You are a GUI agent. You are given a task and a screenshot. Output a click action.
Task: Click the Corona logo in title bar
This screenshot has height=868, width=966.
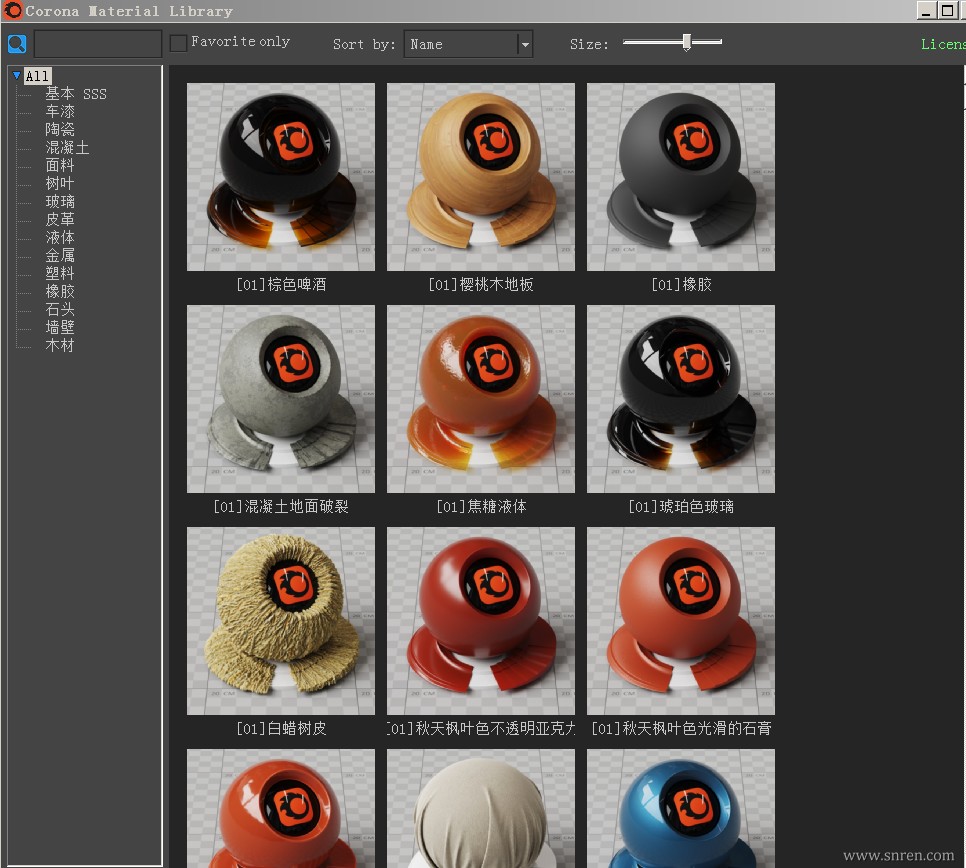(12, 11)
